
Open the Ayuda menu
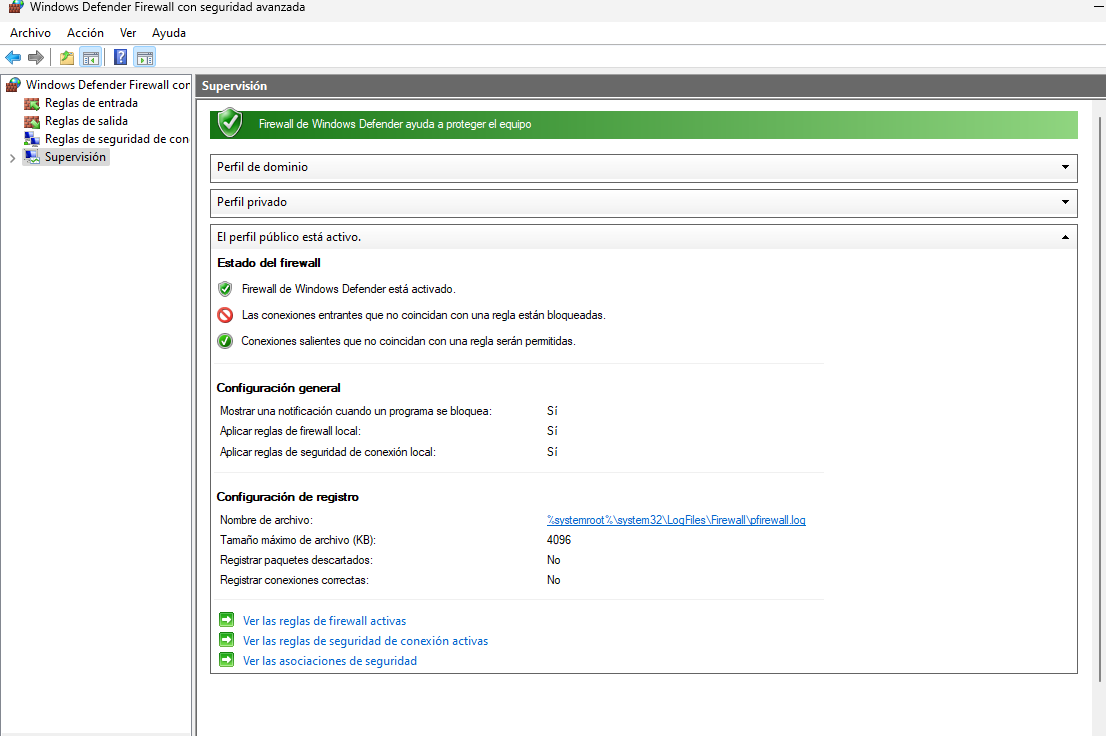tap(169, 33)
